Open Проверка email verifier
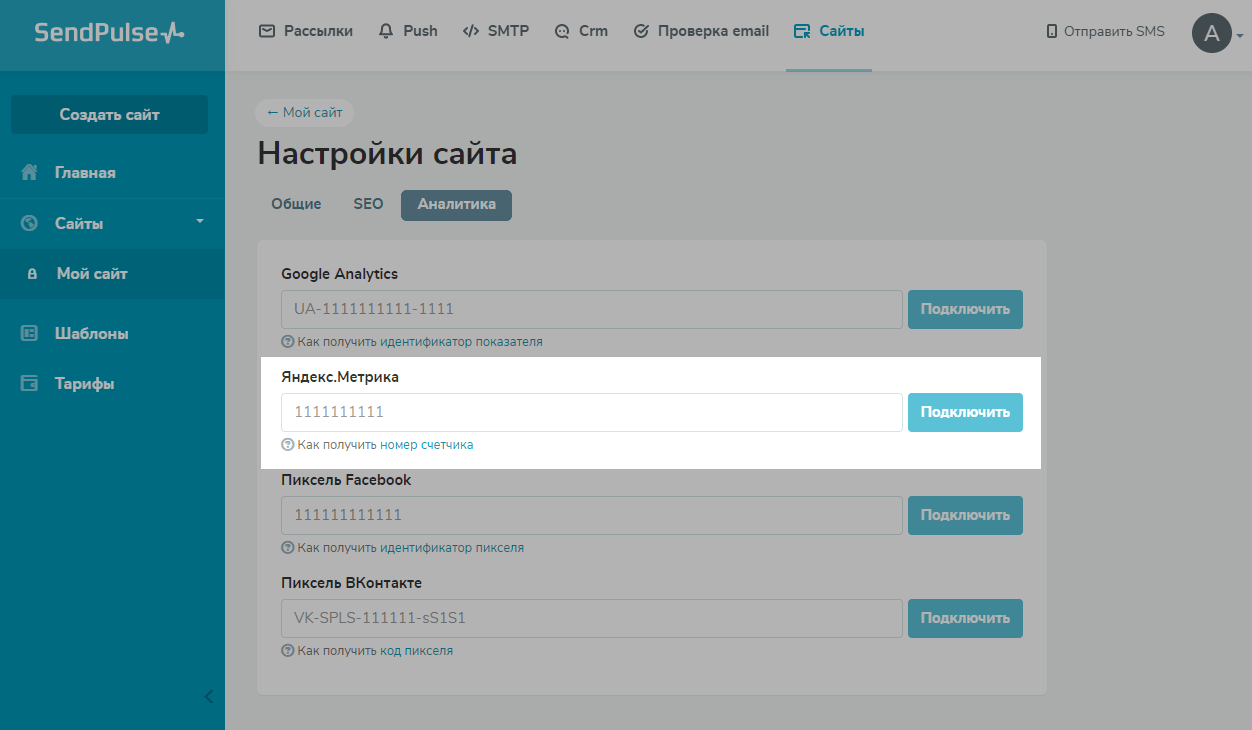The height and width of the screenshot is (730, 1252). (x=701, y=31)
